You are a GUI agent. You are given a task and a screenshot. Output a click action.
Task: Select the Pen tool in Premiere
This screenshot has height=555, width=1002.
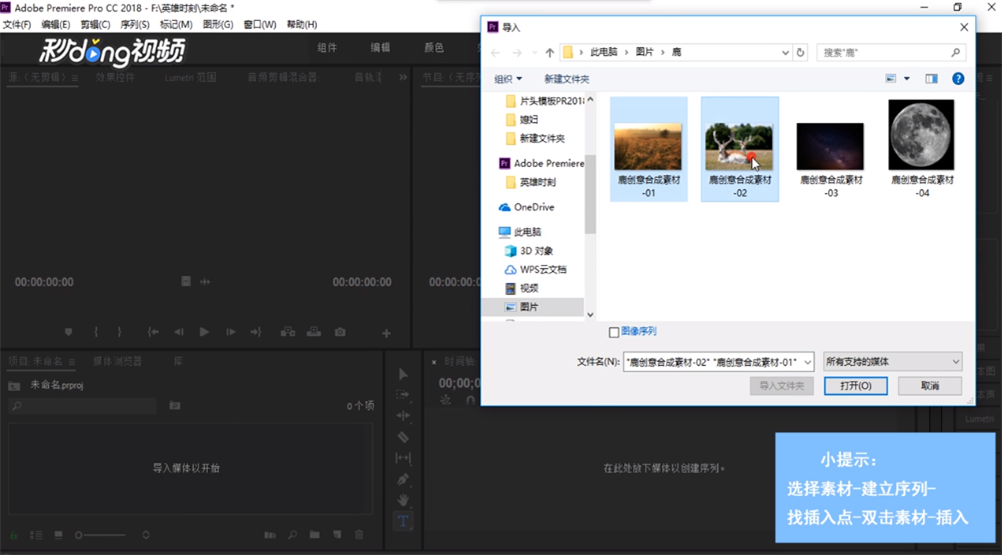point(403,479)
